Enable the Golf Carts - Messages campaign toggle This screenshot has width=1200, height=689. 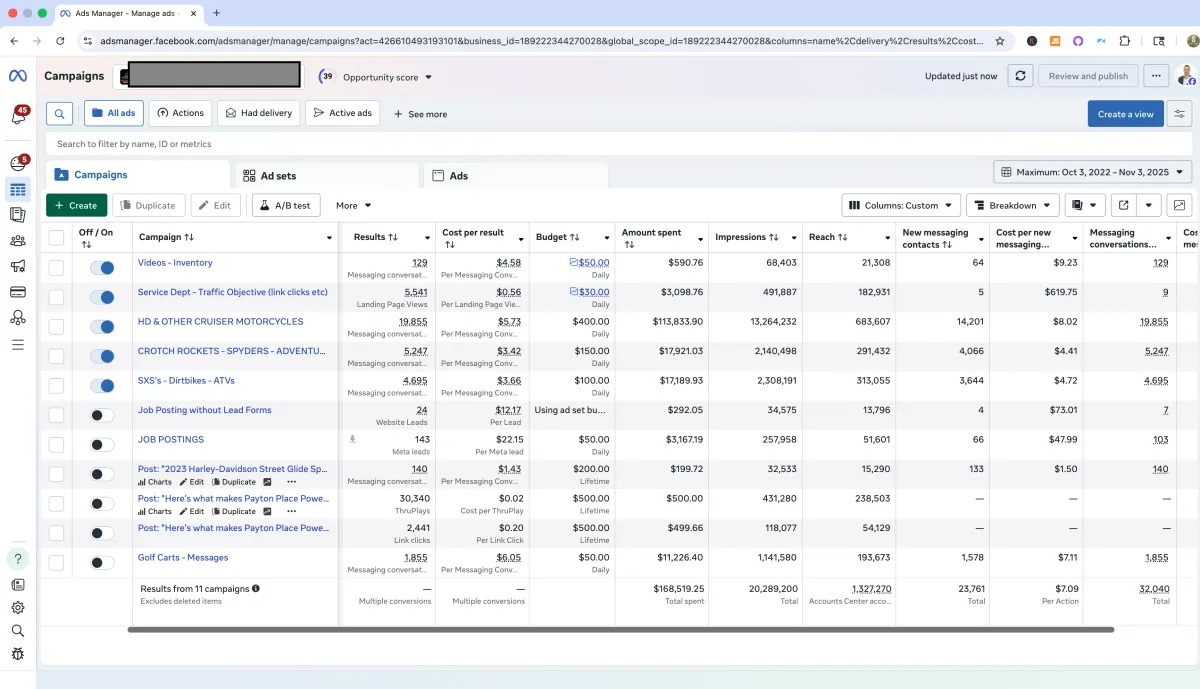pos(101,562)
